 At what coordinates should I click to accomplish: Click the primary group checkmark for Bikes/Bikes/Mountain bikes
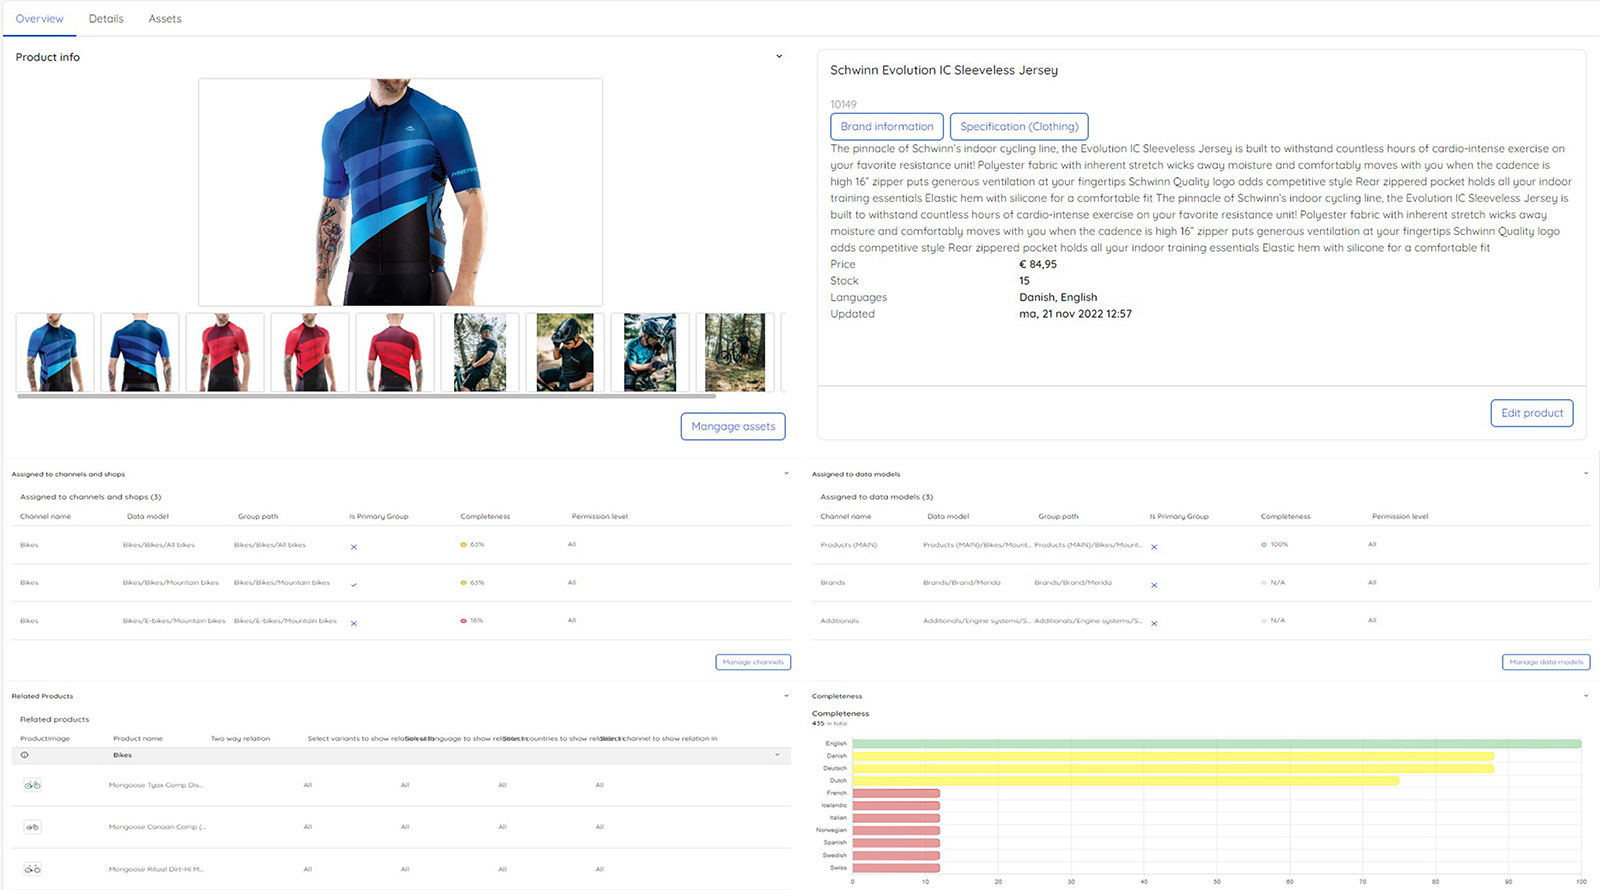click(354, 584)
